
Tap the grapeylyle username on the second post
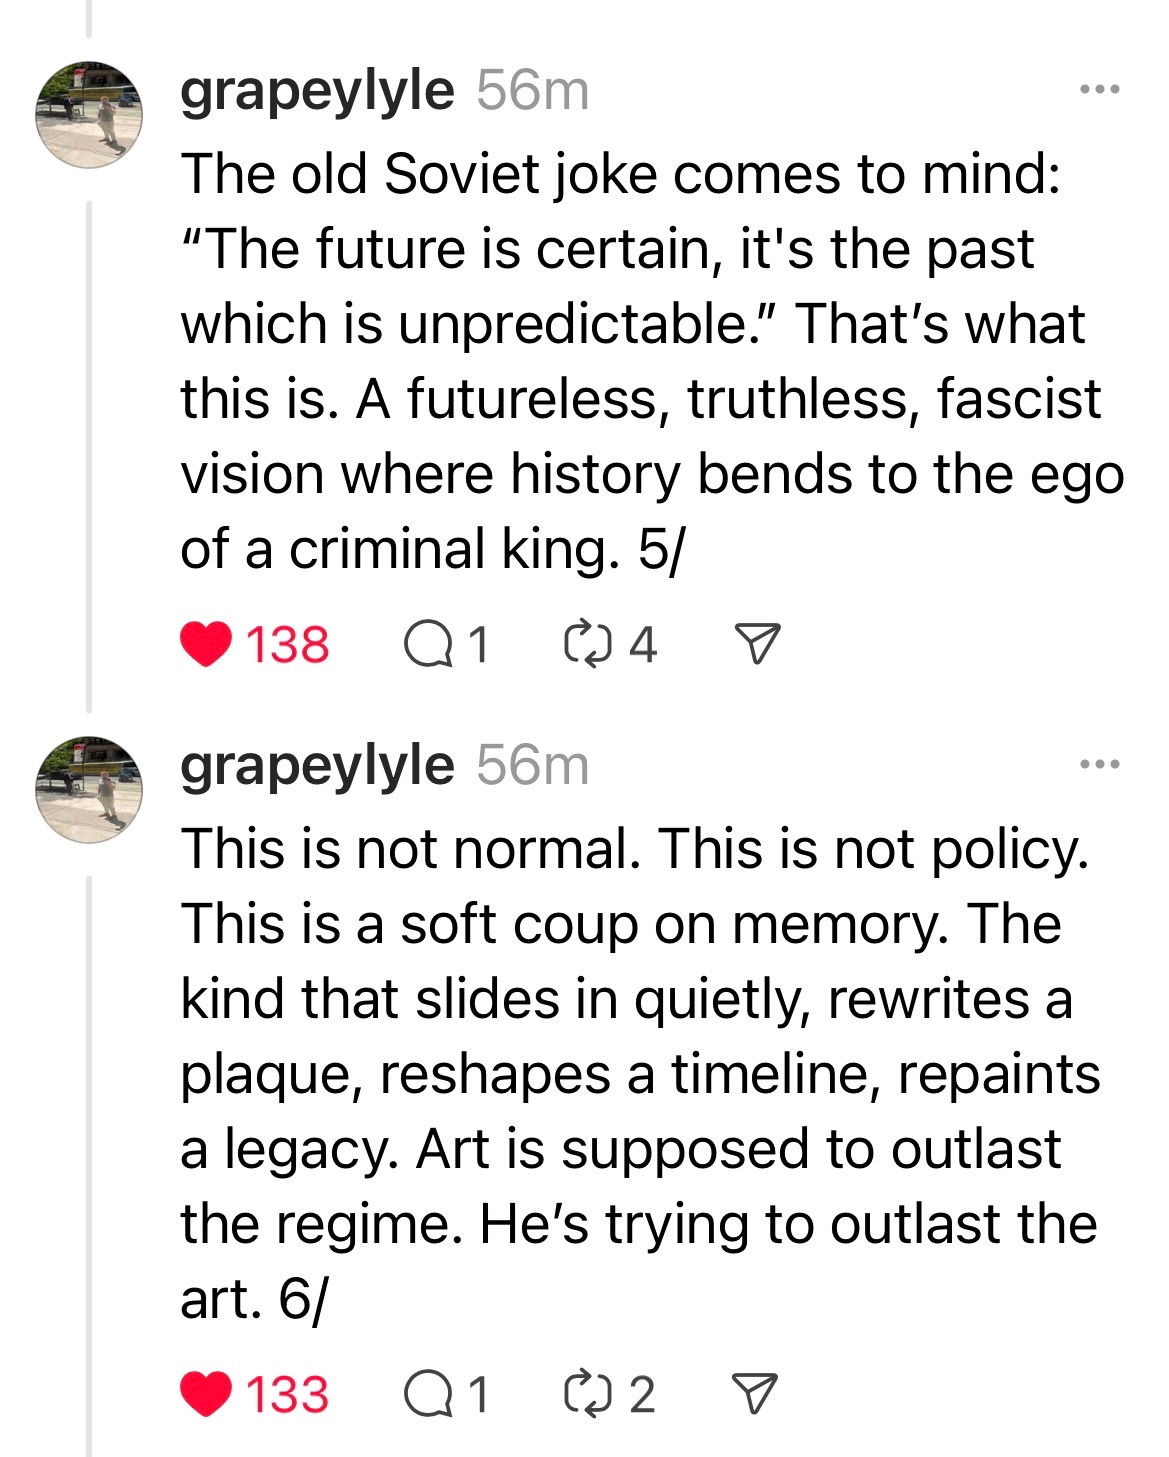point(317,765)
